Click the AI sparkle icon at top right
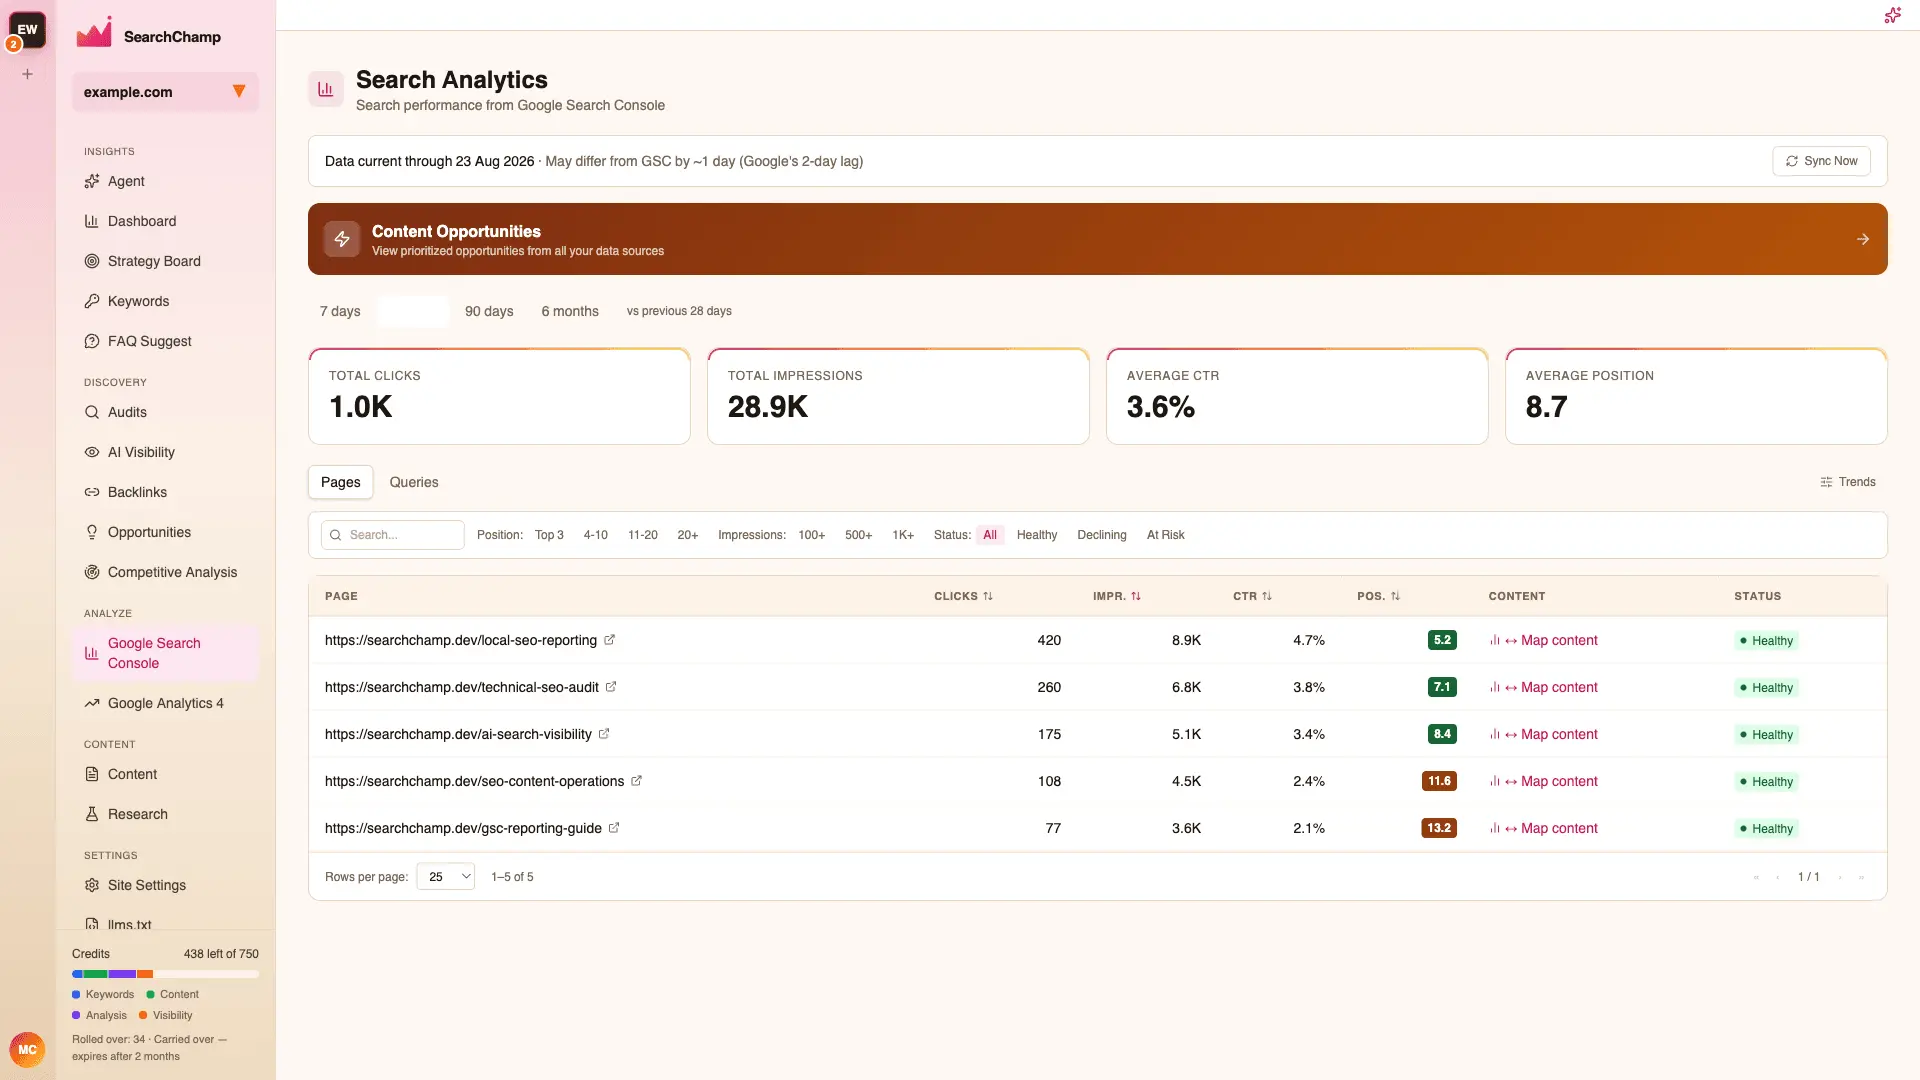This screenshot has width=1920, height=1080. pyautogui.click(x=1892, y=15)
